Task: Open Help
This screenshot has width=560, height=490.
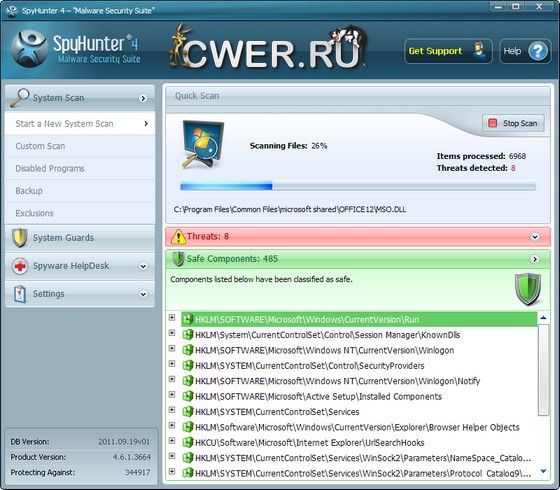Action: [525, 51]
